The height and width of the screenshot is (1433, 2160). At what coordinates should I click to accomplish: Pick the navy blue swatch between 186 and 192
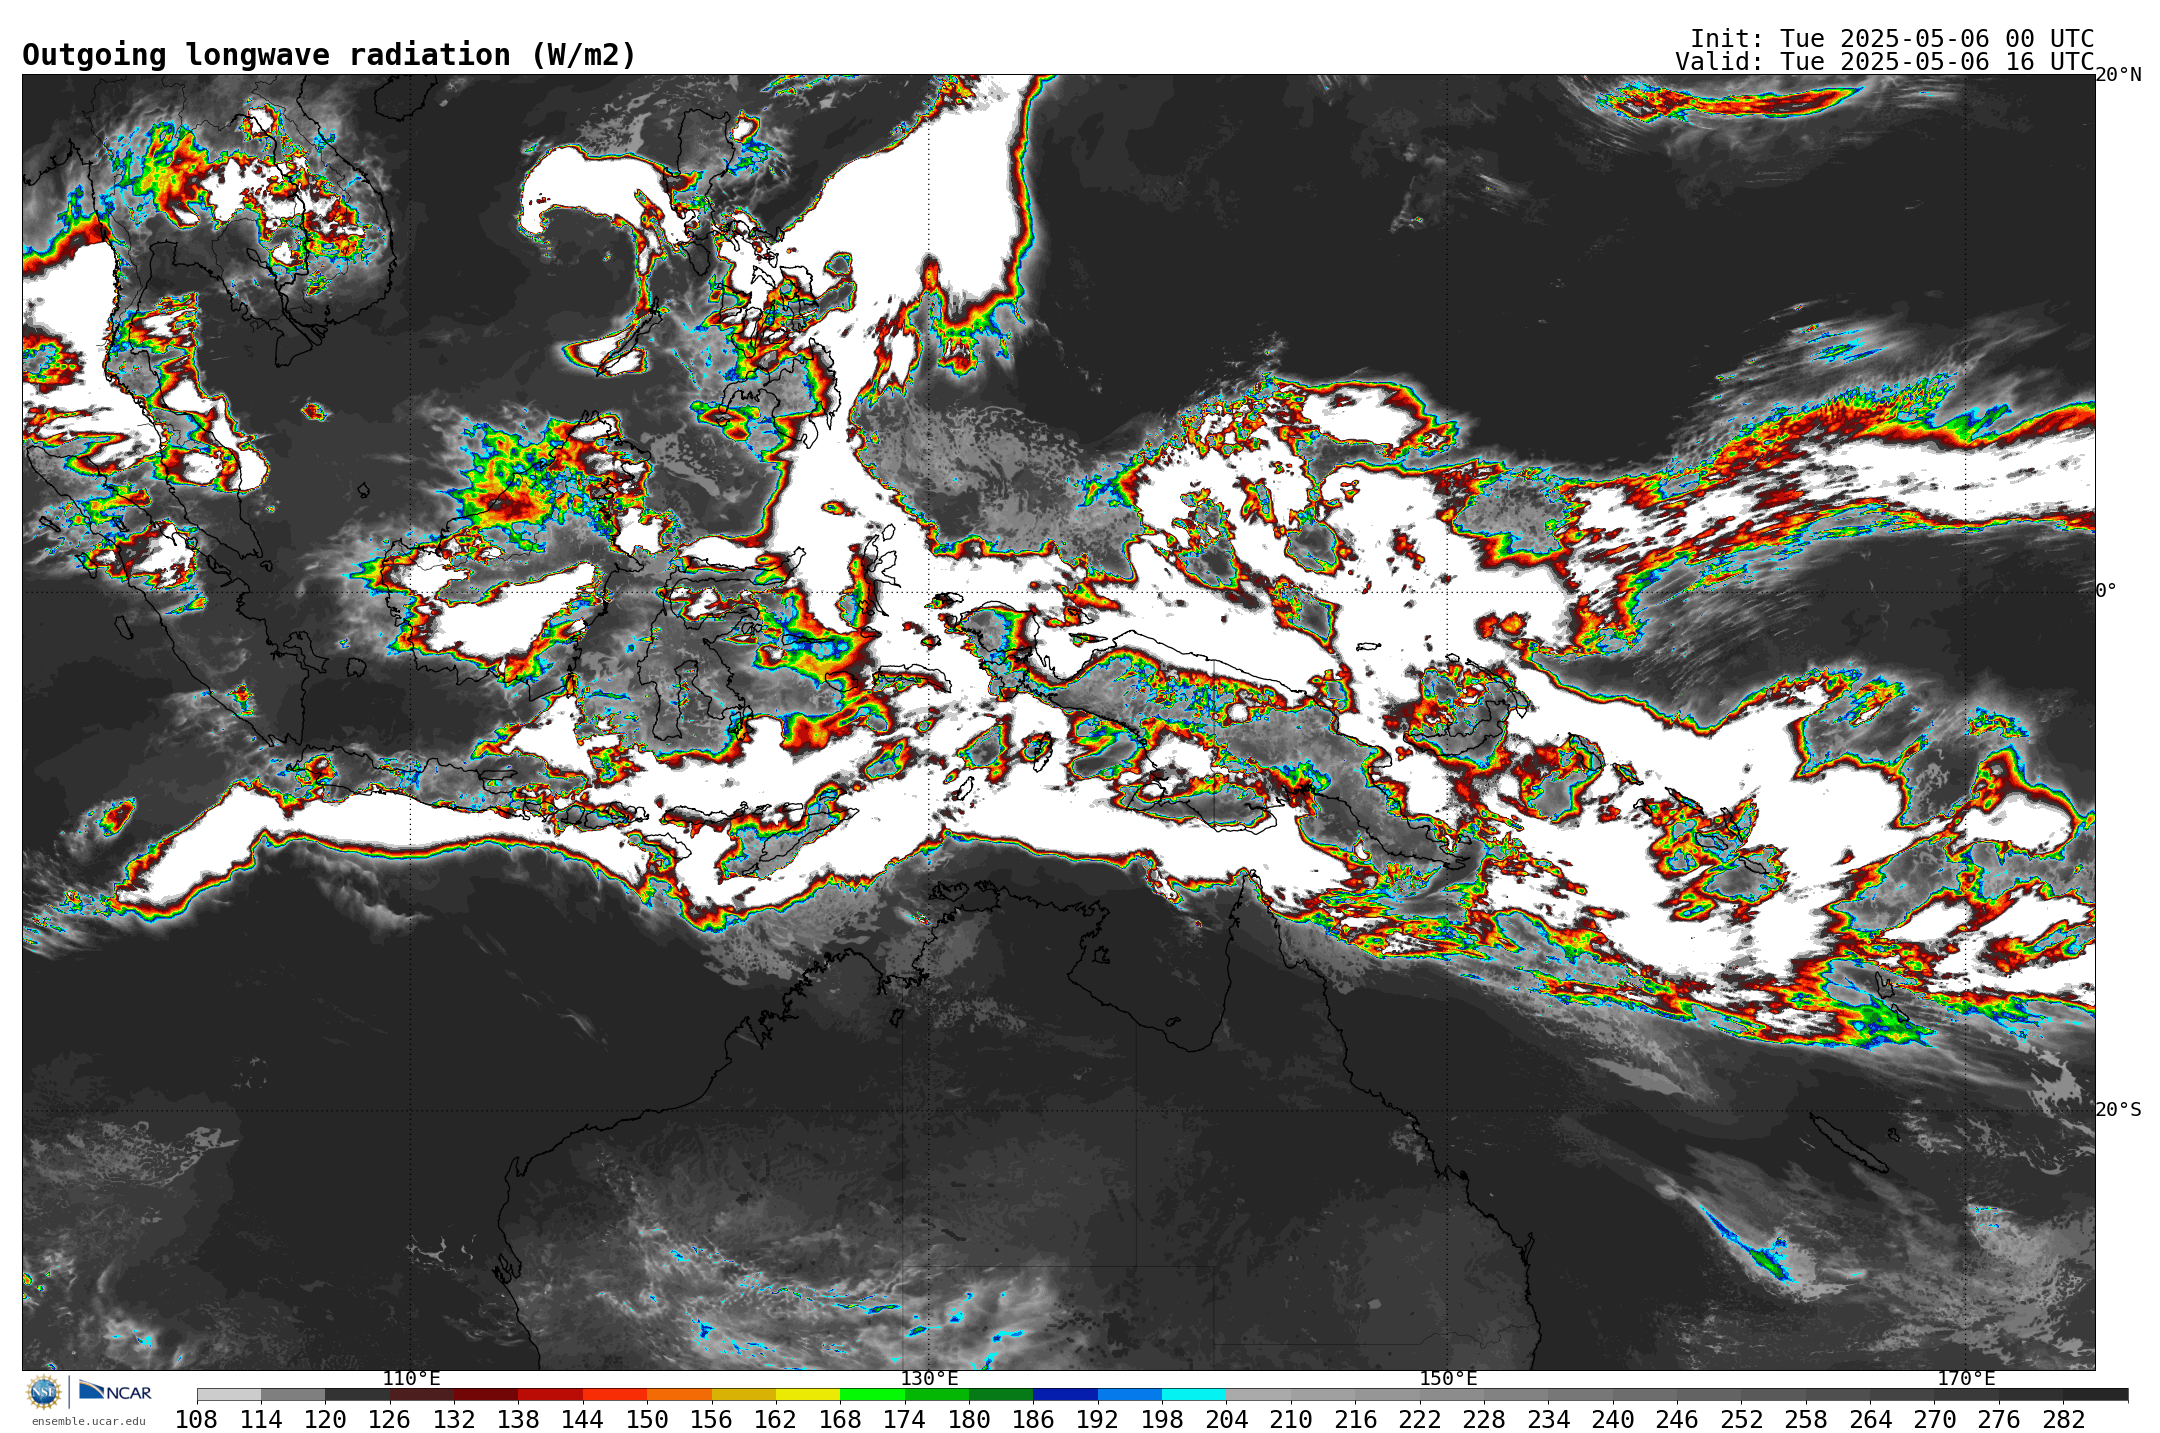[1065, 1395]
